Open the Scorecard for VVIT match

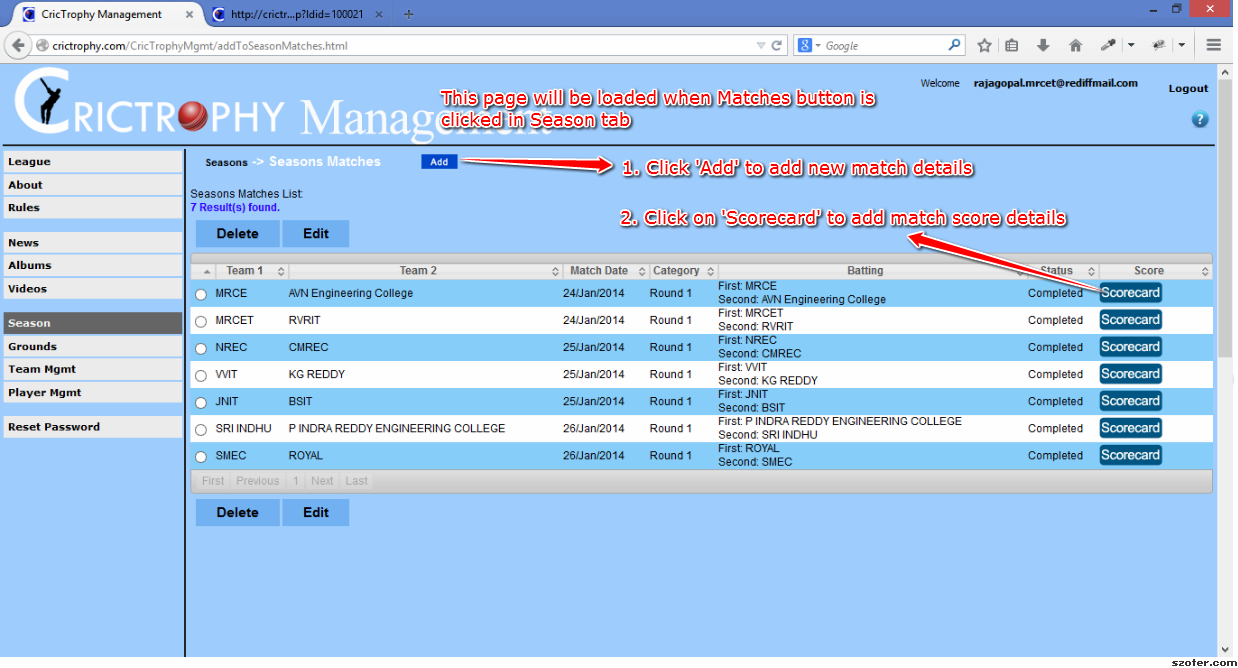coord(1130,374)
